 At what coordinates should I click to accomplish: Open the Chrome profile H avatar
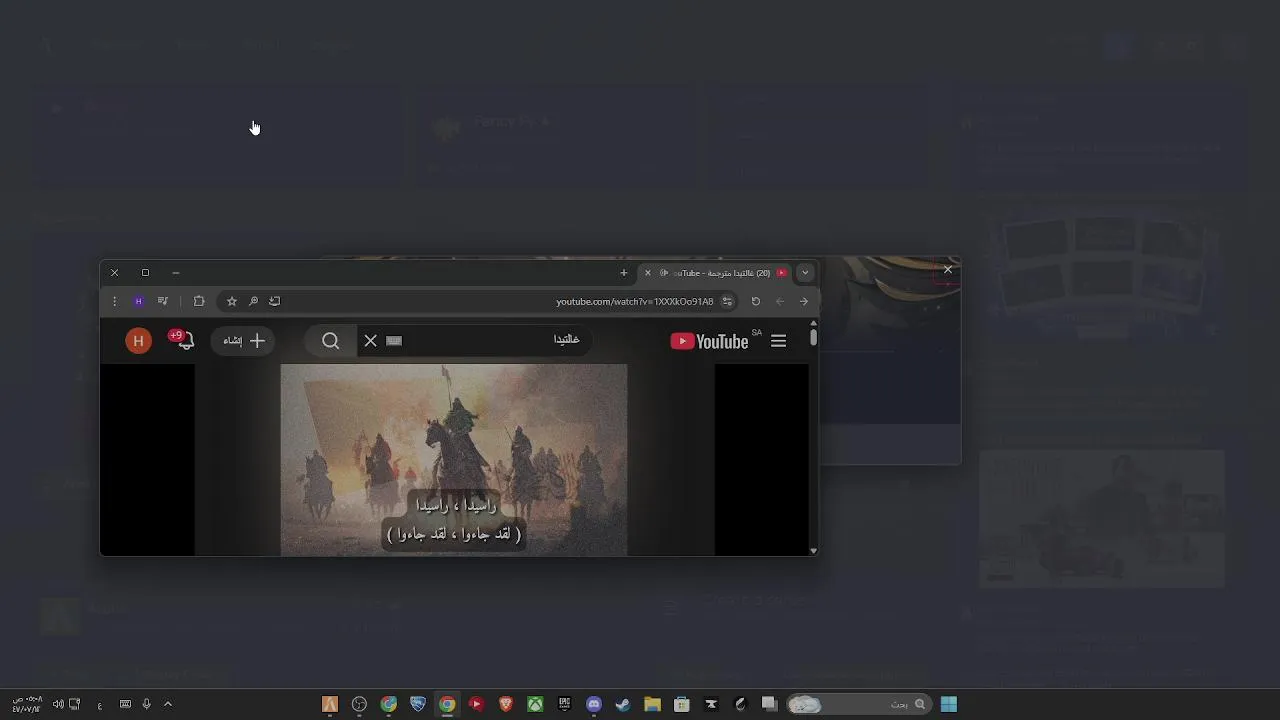point(138,301)
